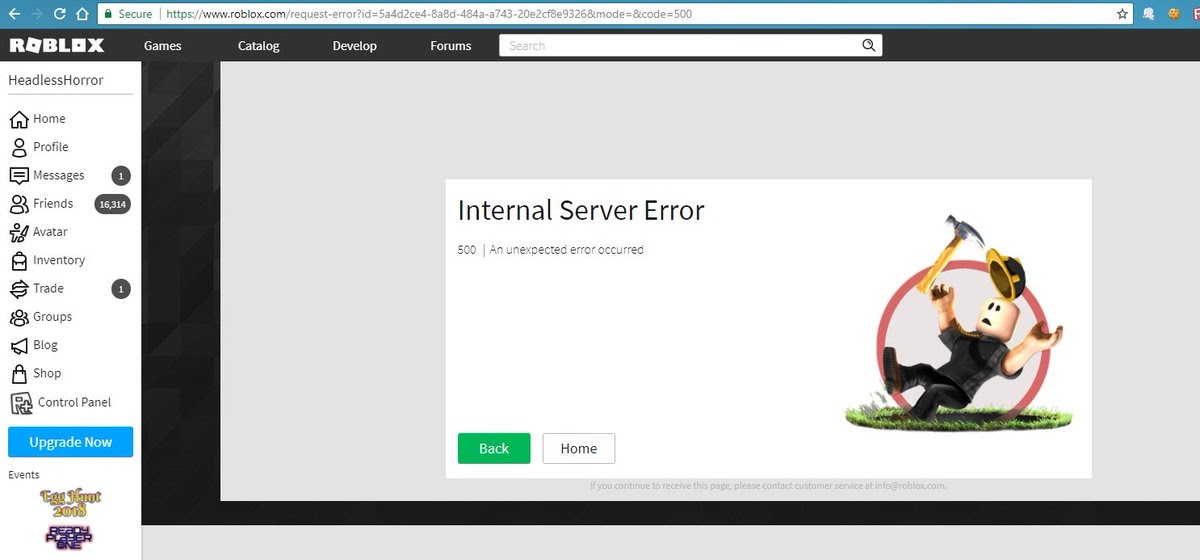The width and height of the screenshot is (1200, 560).
Task: Open the browser home icon
Action: [81, 14]
